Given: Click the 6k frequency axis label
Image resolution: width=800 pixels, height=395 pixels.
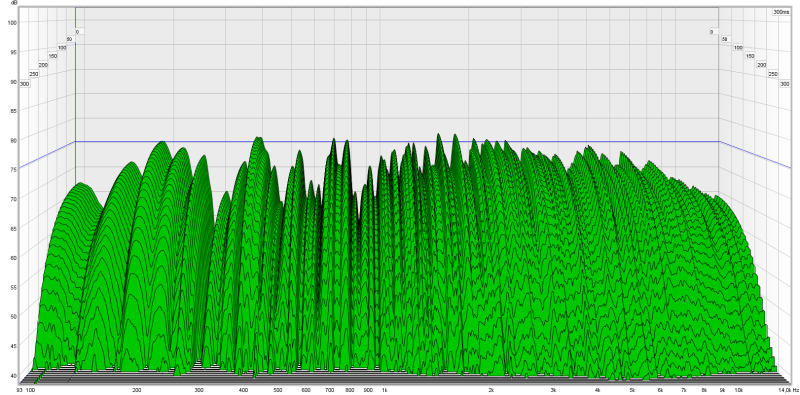Looking at the screenshot, I should click(660, 390).
